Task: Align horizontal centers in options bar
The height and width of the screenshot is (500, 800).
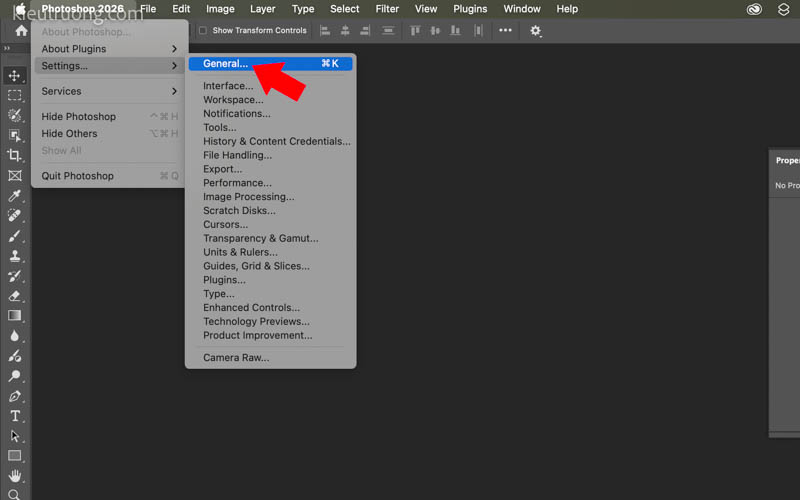Action: 345,31
